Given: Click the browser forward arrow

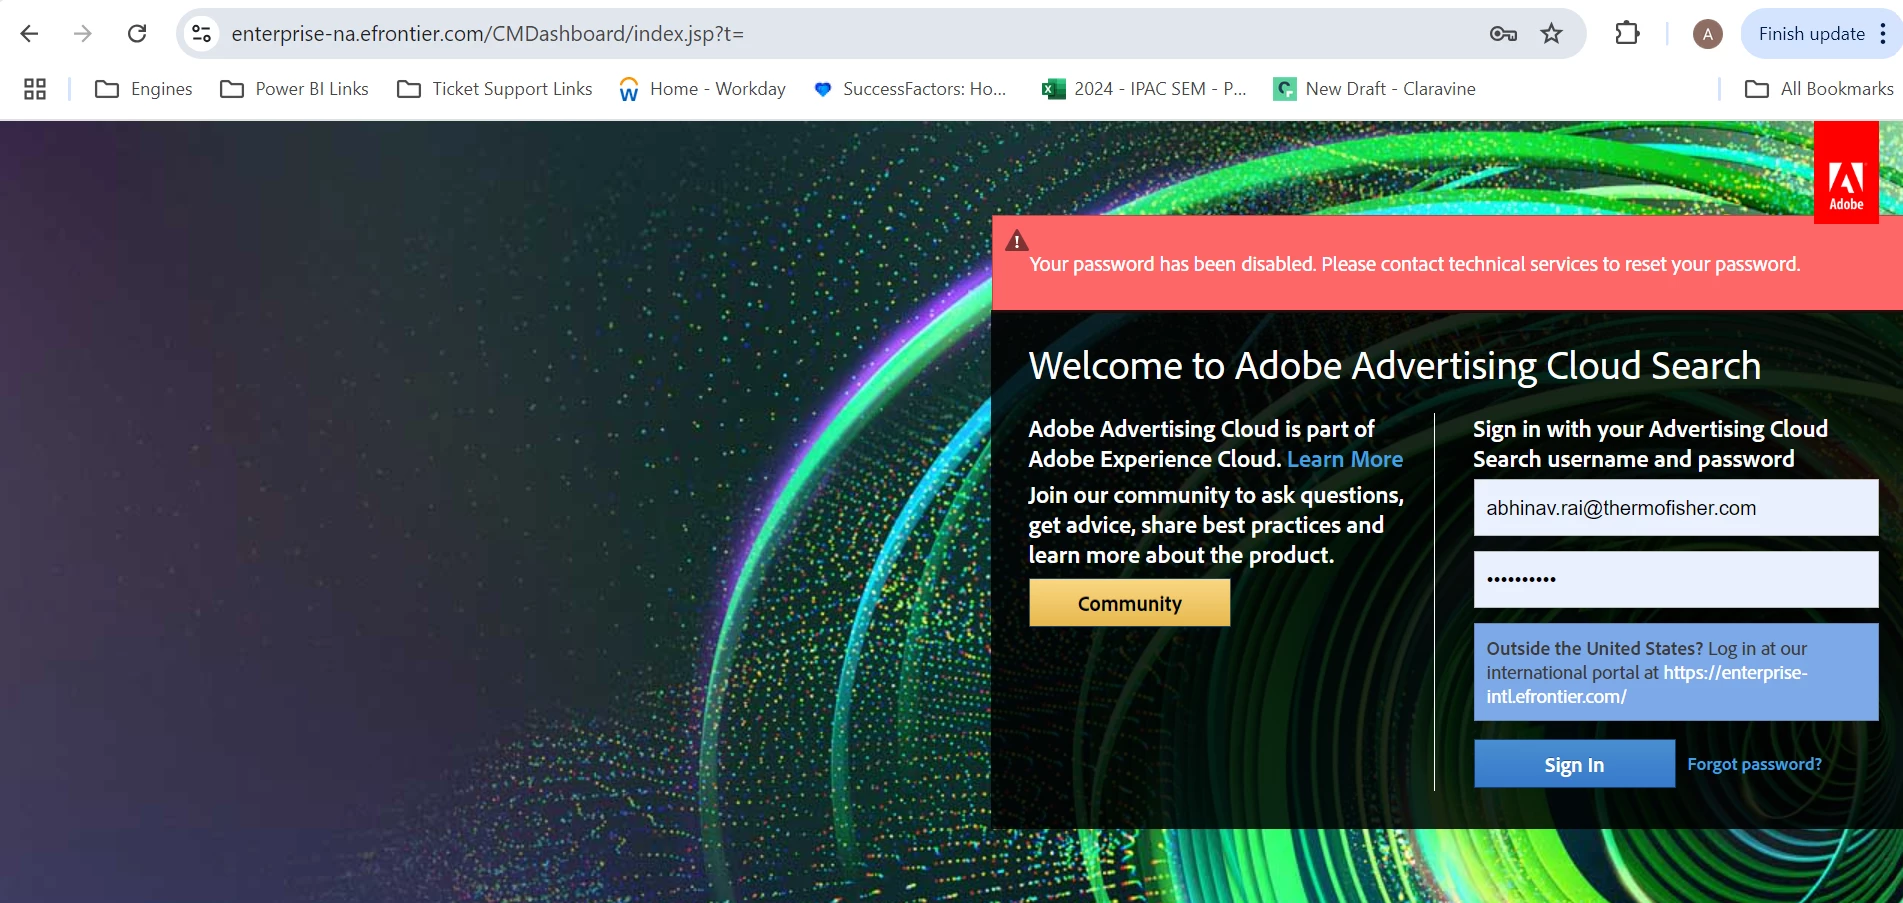Looking at the screenshot, I should point(83,34).
